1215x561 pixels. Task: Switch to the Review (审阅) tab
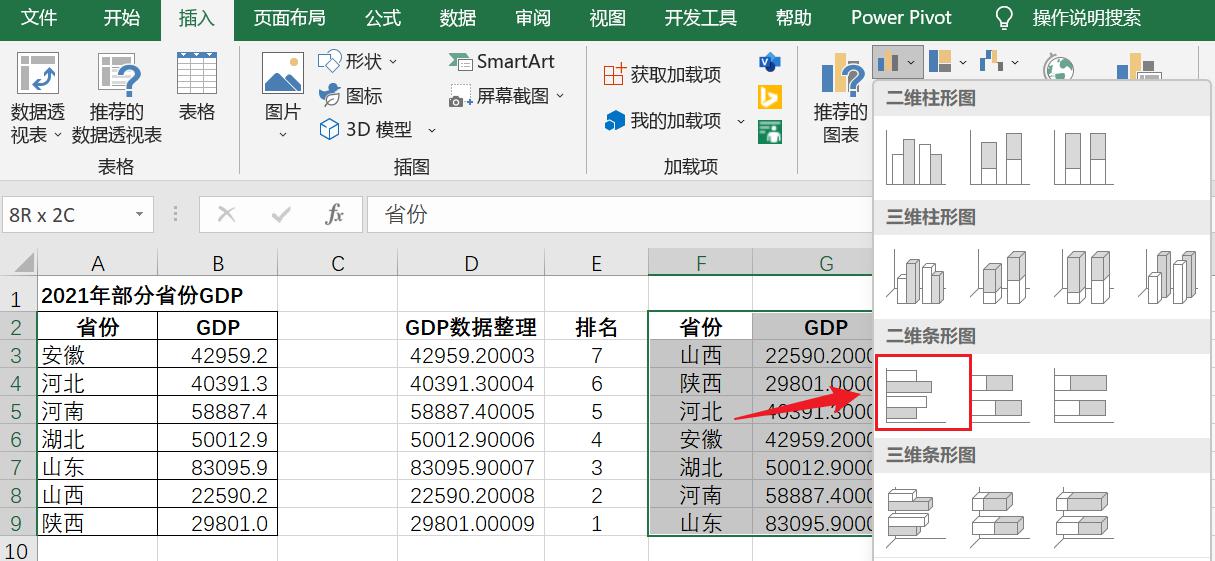pyautogui.click(x=533, y=18)
